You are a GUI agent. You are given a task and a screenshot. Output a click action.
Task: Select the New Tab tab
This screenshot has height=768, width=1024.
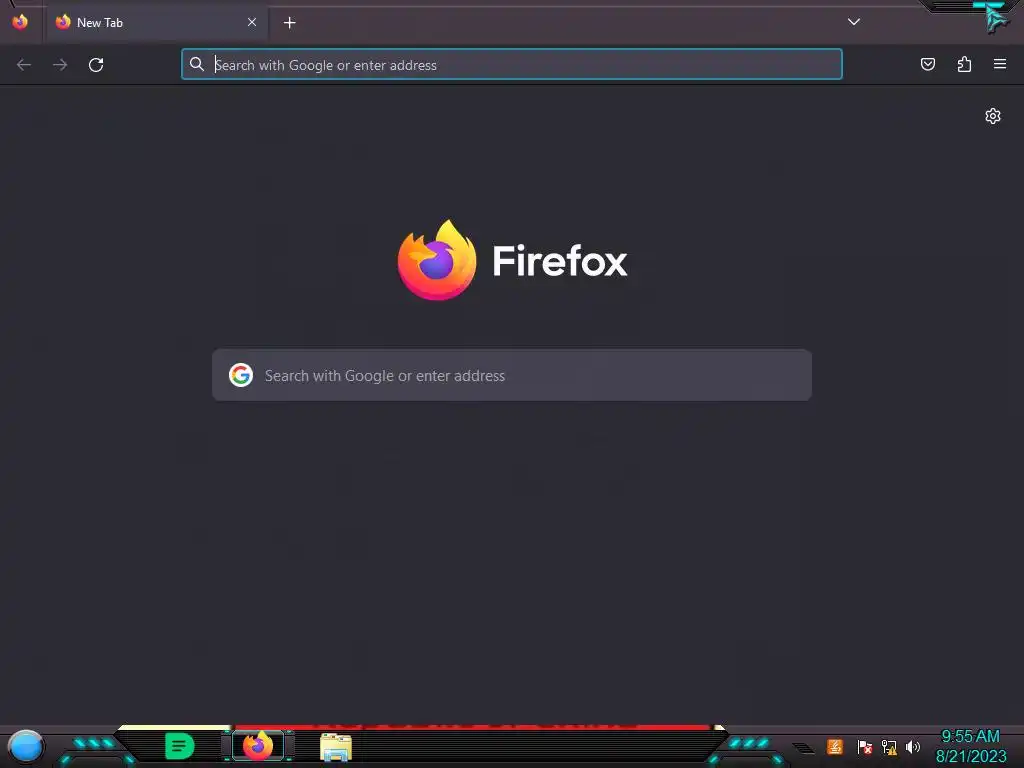156,23
